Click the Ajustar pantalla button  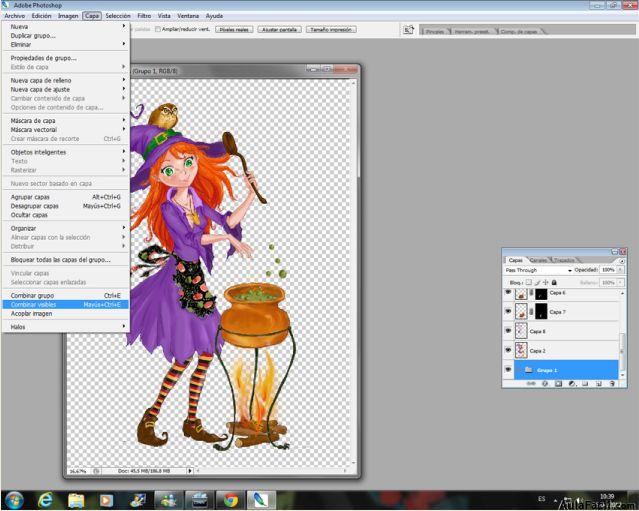(x=280, y=29)
